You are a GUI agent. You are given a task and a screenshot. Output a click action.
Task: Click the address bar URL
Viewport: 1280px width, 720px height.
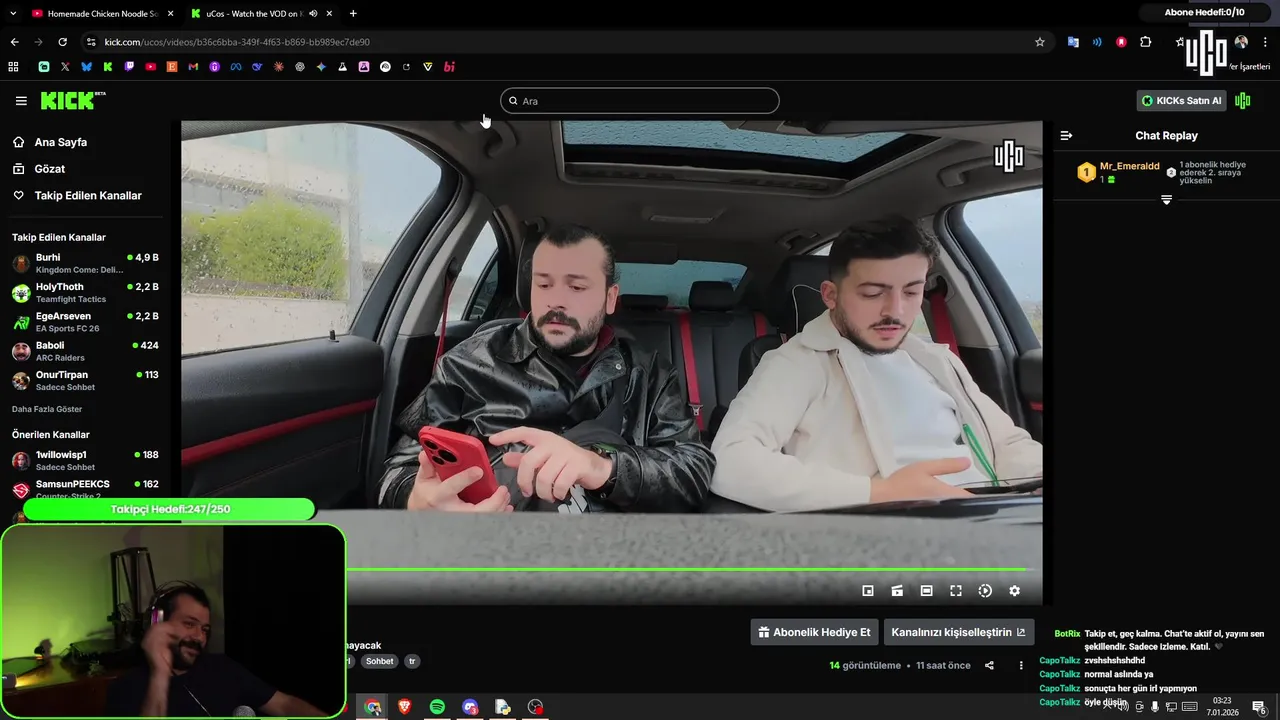237,42
